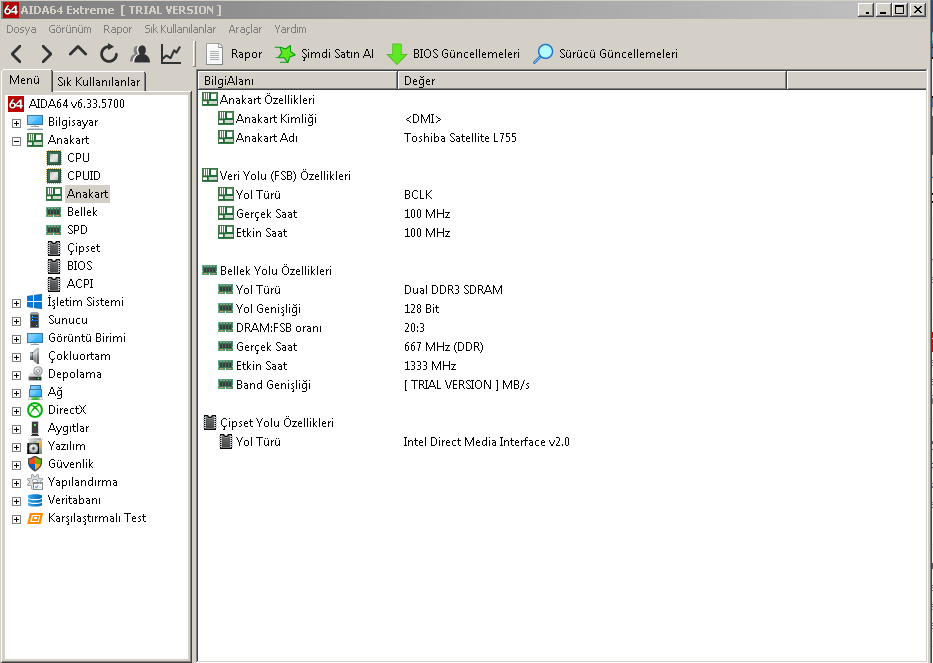Expand the Güvenlik tree node
933x663 pixels.
pos(16,465)
